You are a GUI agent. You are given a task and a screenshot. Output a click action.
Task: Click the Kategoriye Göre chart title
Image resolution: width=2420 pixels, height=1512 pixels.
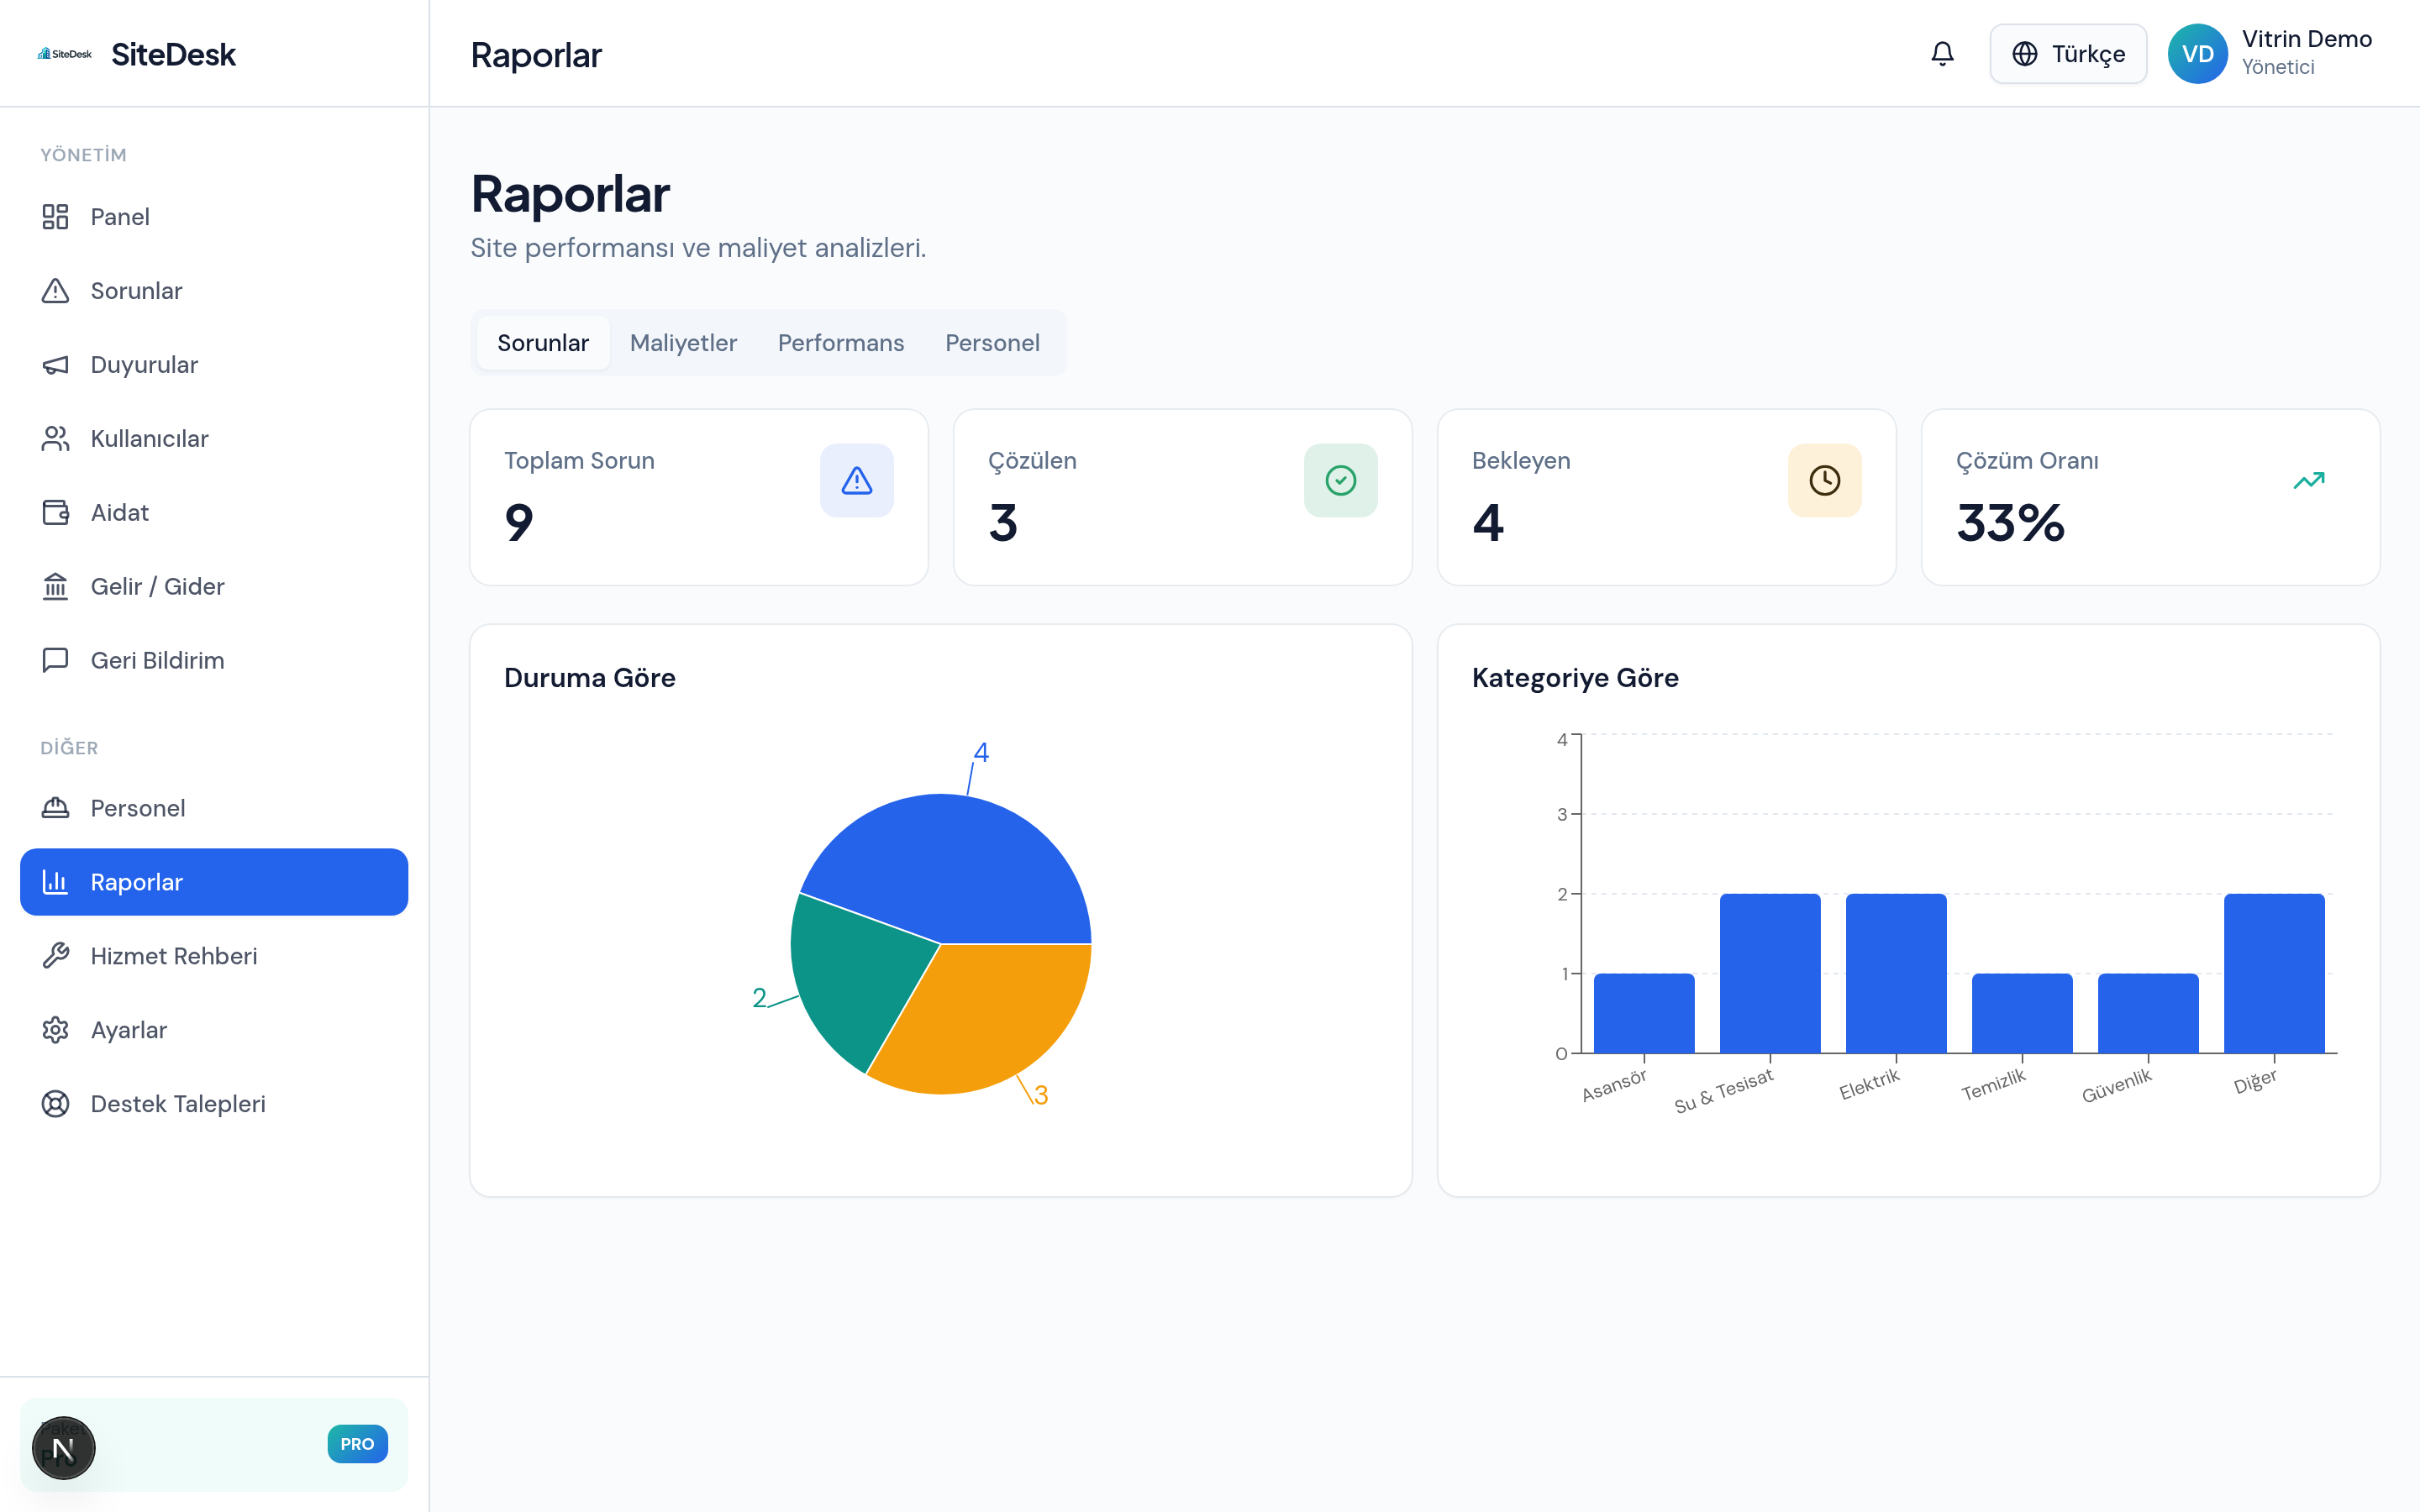[x=1575, y=678]
